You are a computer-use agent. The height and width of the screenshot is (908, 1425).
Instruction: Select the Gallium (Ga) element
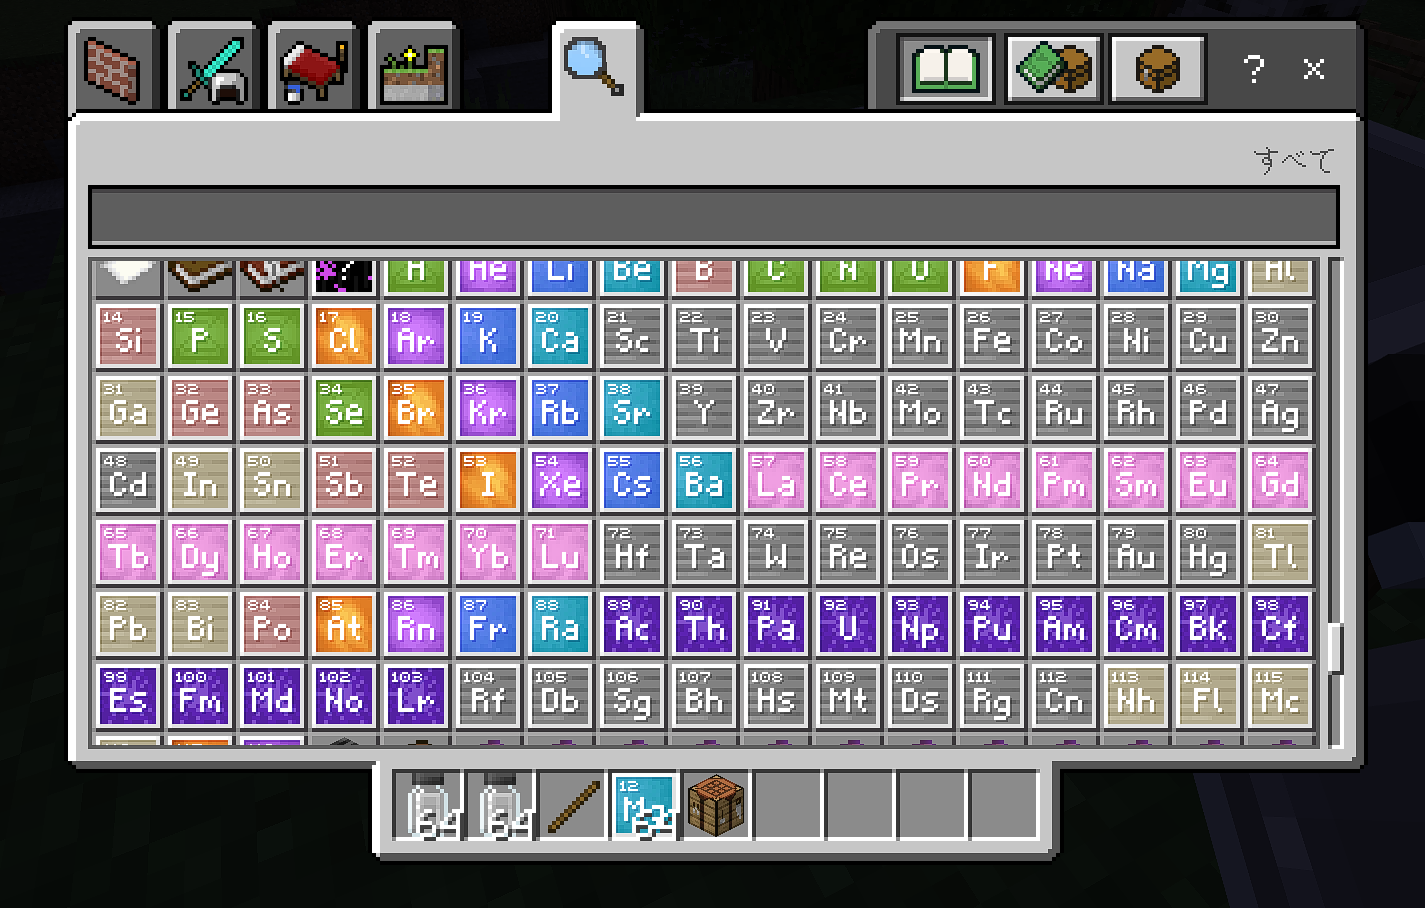[x=128, y=408]
